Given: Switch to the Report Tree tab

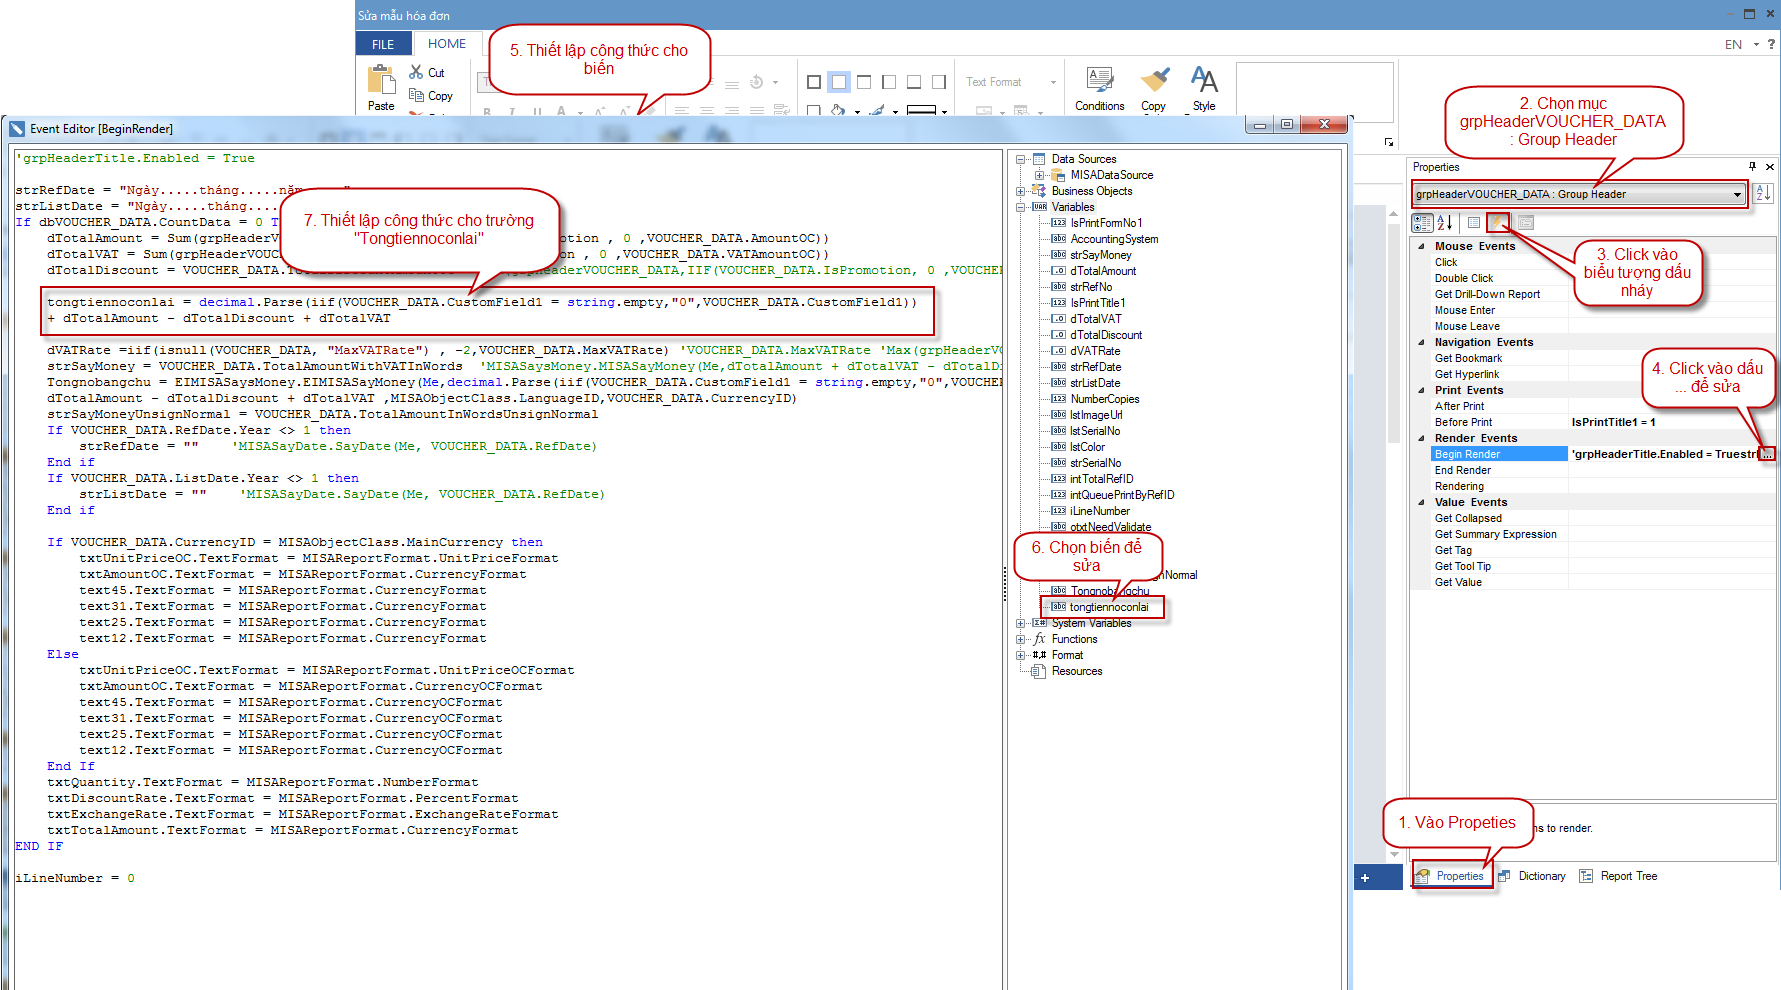Looking at the screenshot, I should click(x=1618, y=876).
